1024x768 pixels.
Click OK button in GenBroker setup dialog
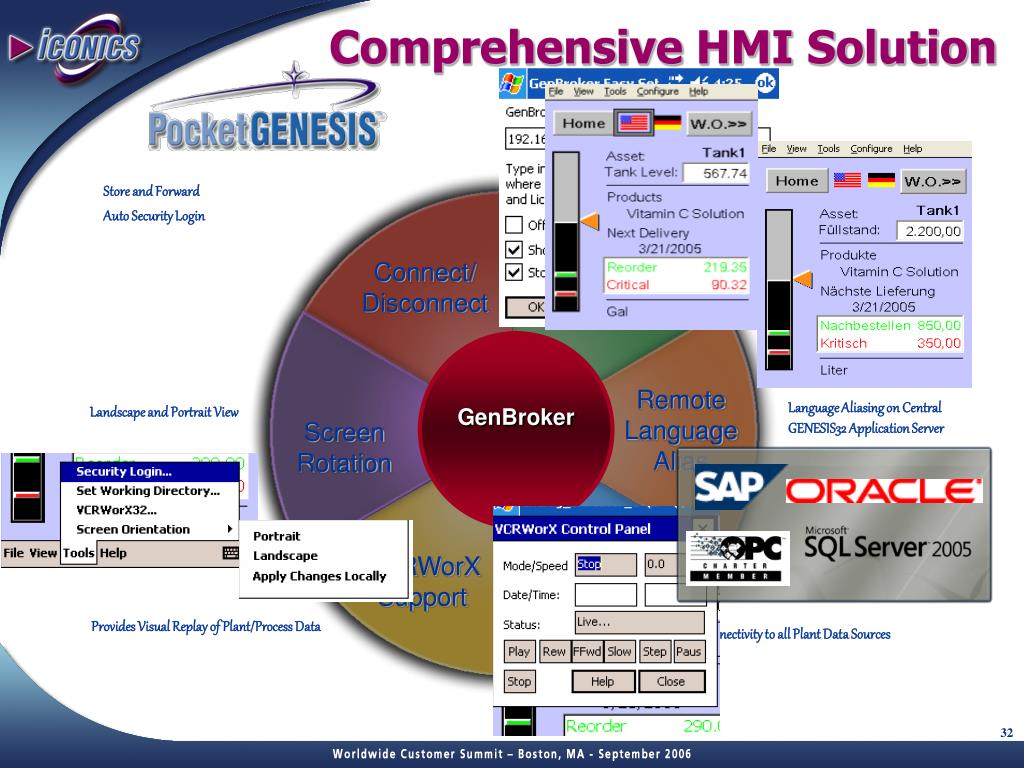coord(526,307)
